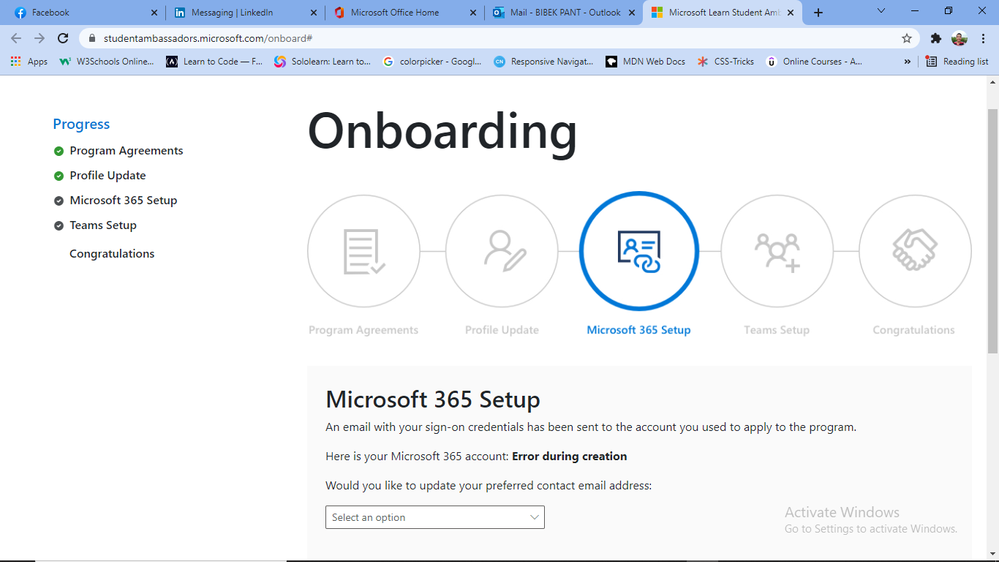This screenshot has height=562, width=999.
Task: Close the Messaging LinkedIn tab
Action: click(x=313, y=13)
